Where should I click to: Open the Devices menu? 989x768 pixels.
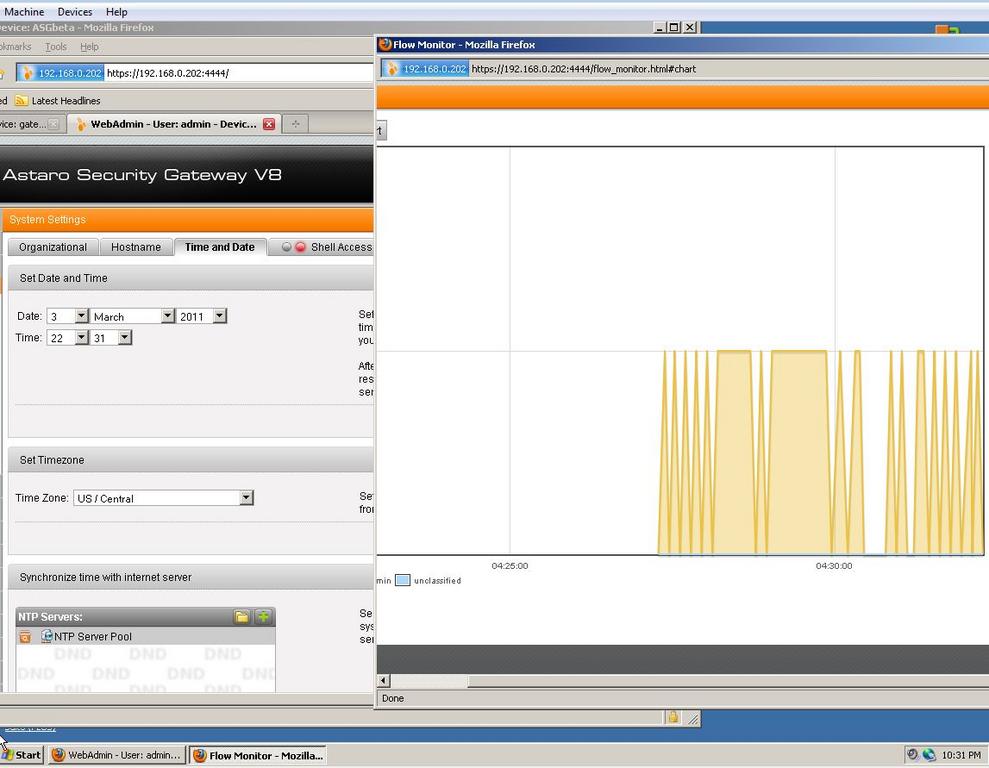(75, 12)
